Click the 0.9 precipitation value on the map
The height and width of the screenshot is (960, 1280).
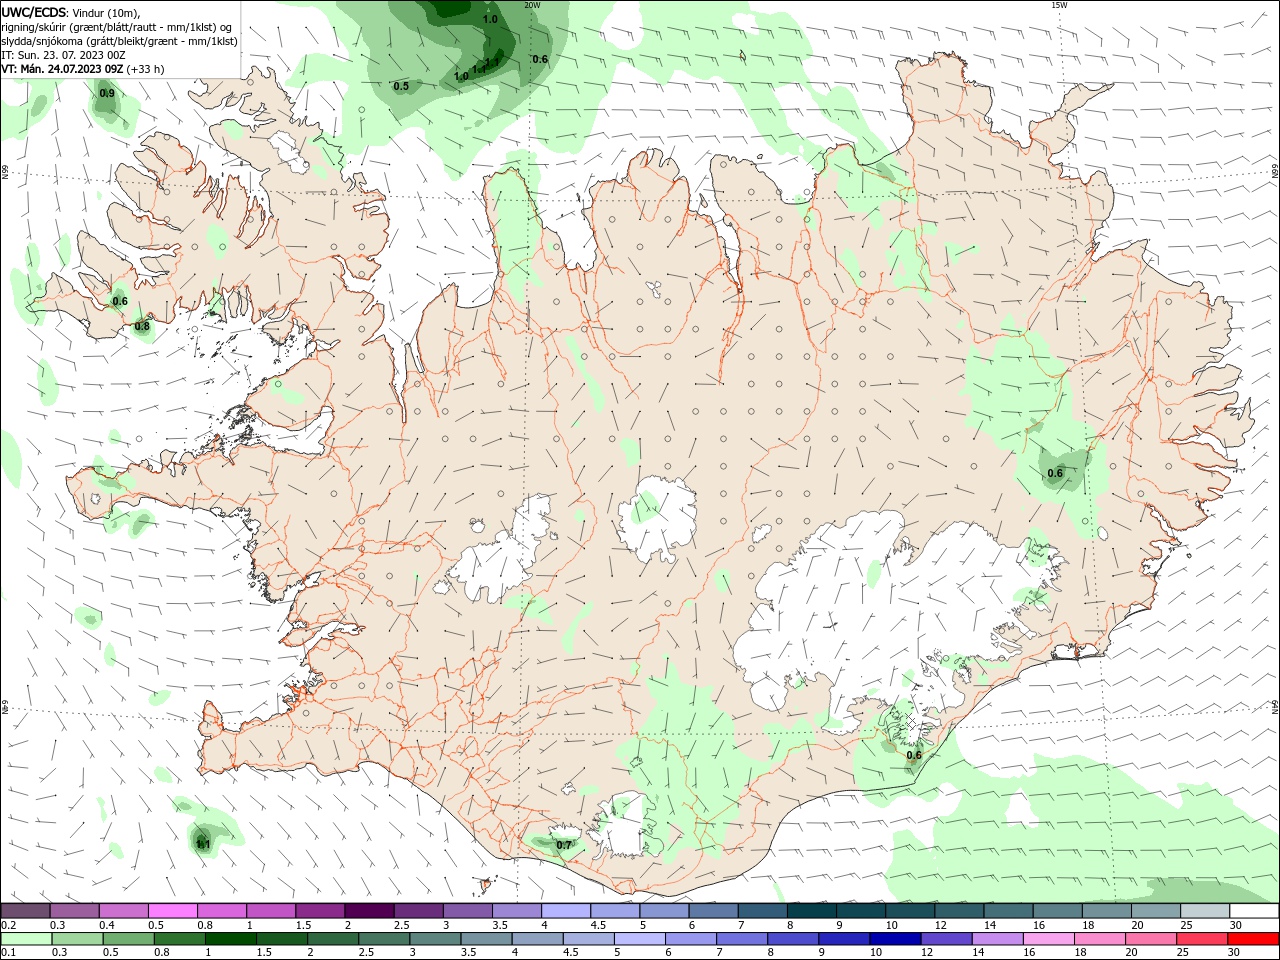coord(107,94)
